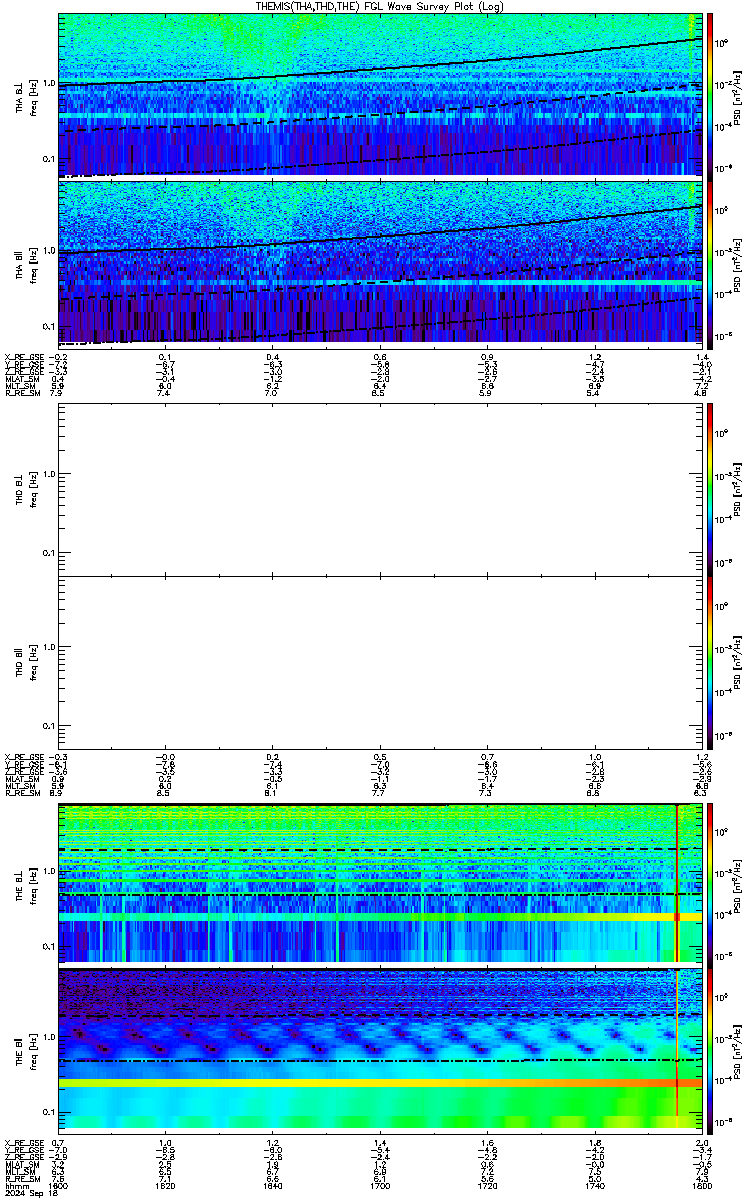Click the color bar beside the THD BL panel
Image resolution: width=750 pixels, height=1200 pixels.
pos(711,488)
